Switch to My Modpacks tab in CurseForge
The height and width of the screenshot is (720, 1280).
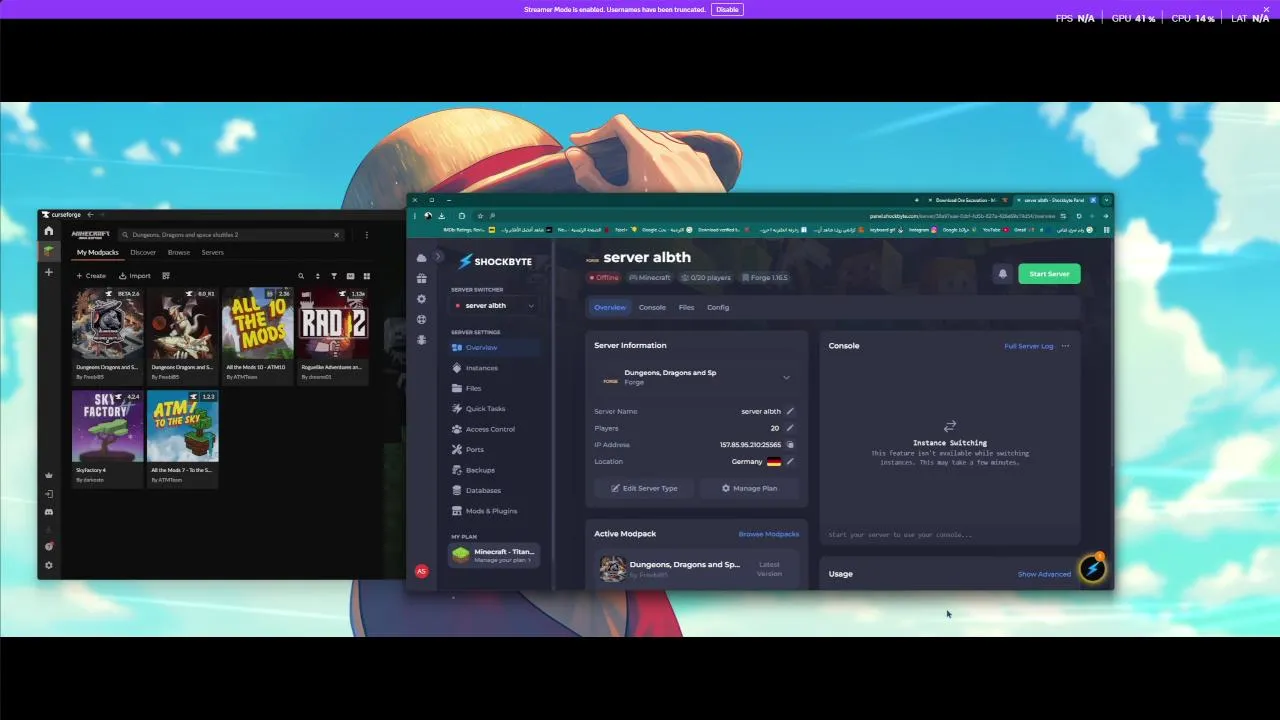tap(98, 252)
